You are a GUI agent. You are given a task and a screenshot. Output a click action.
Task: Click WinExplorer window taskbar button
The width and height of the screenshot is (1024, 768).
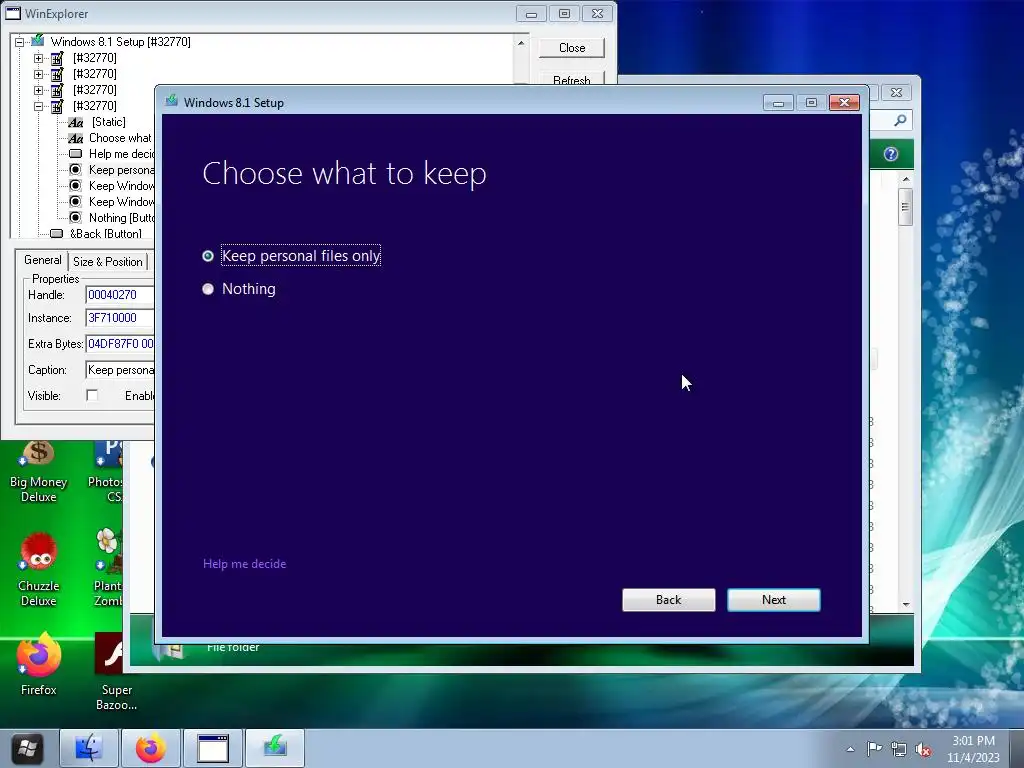(x=213, y=748)
